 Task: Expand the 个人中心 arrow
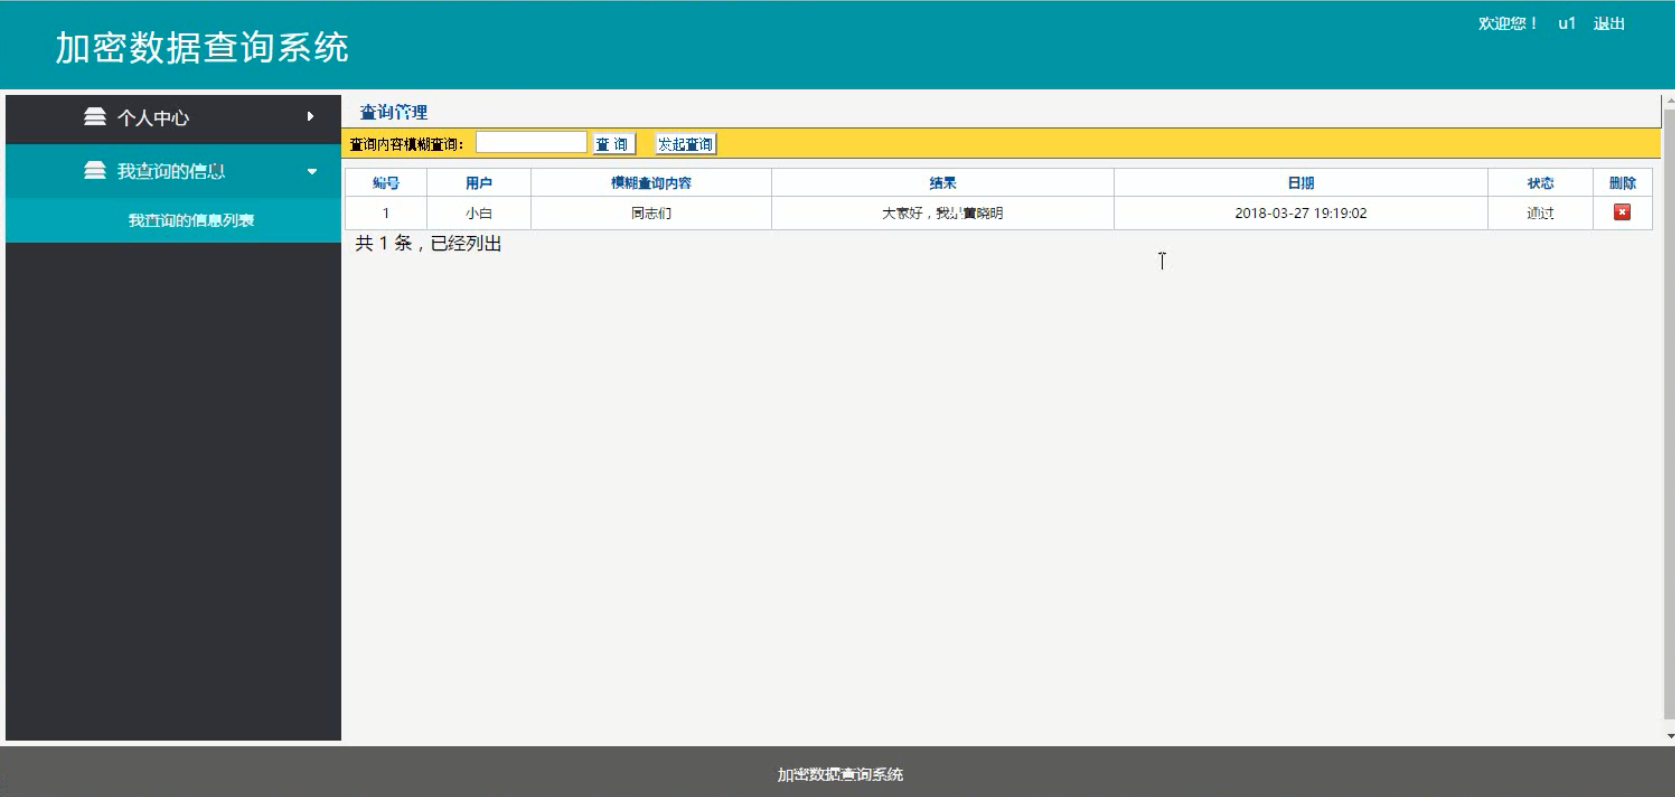(310, 117)
